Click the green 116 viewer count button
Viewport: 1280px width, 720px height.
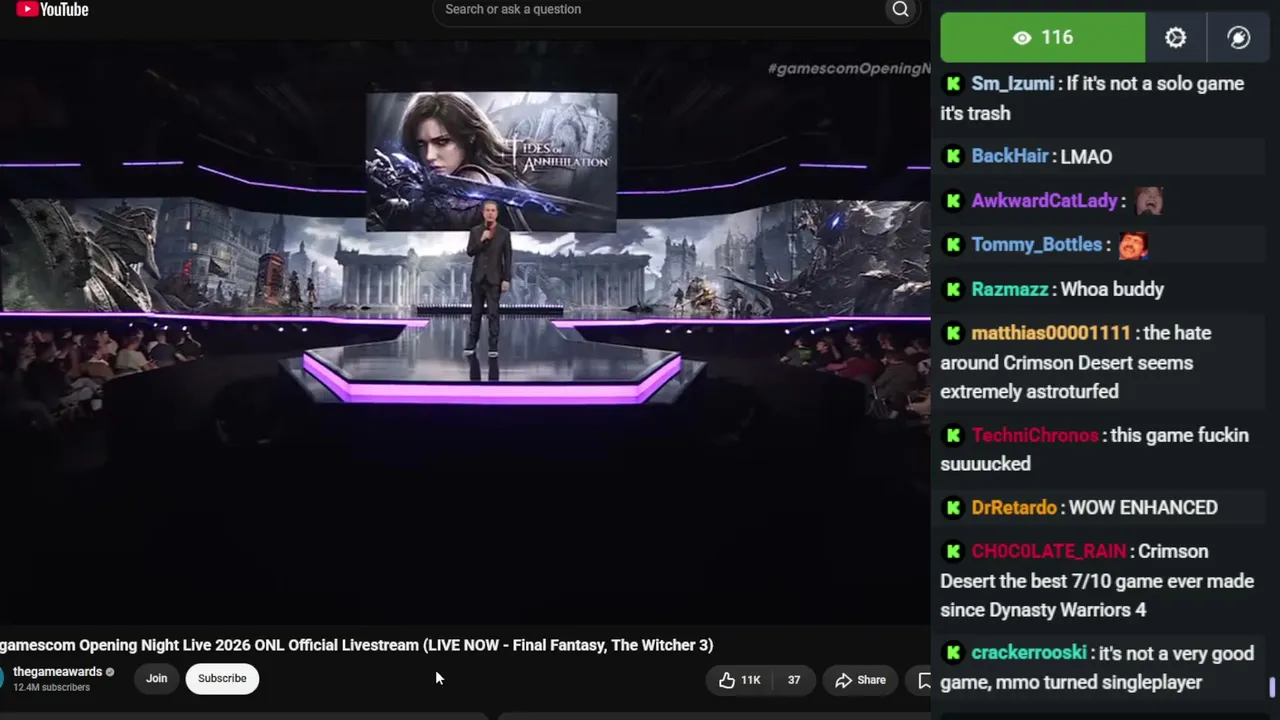(1043, 38)
